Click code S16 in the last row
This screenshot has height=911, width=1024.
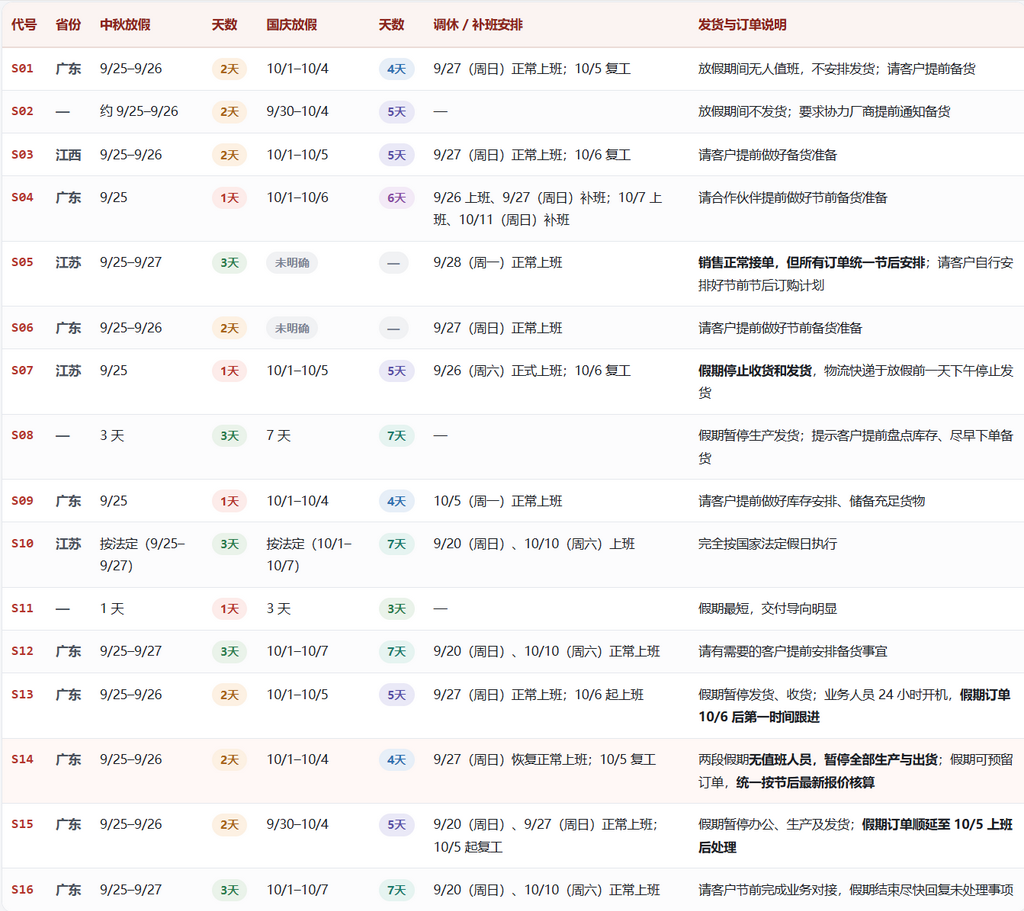click(22, 889)
